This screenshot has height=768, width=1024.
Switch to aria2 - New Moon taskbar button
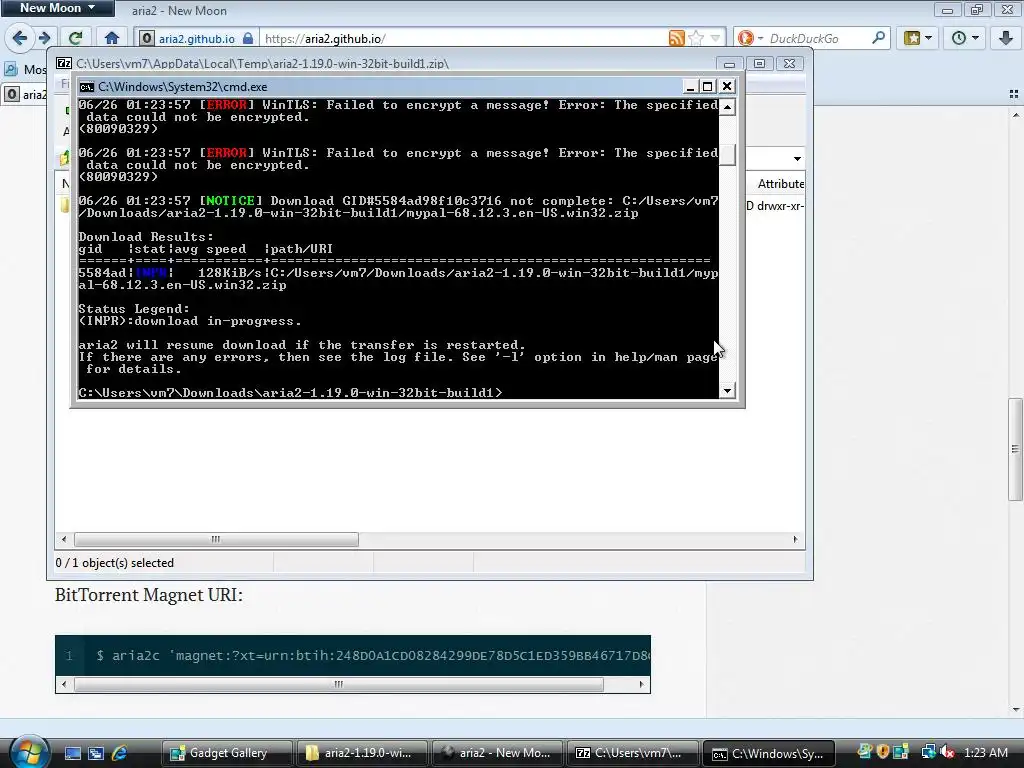(498, 753)
